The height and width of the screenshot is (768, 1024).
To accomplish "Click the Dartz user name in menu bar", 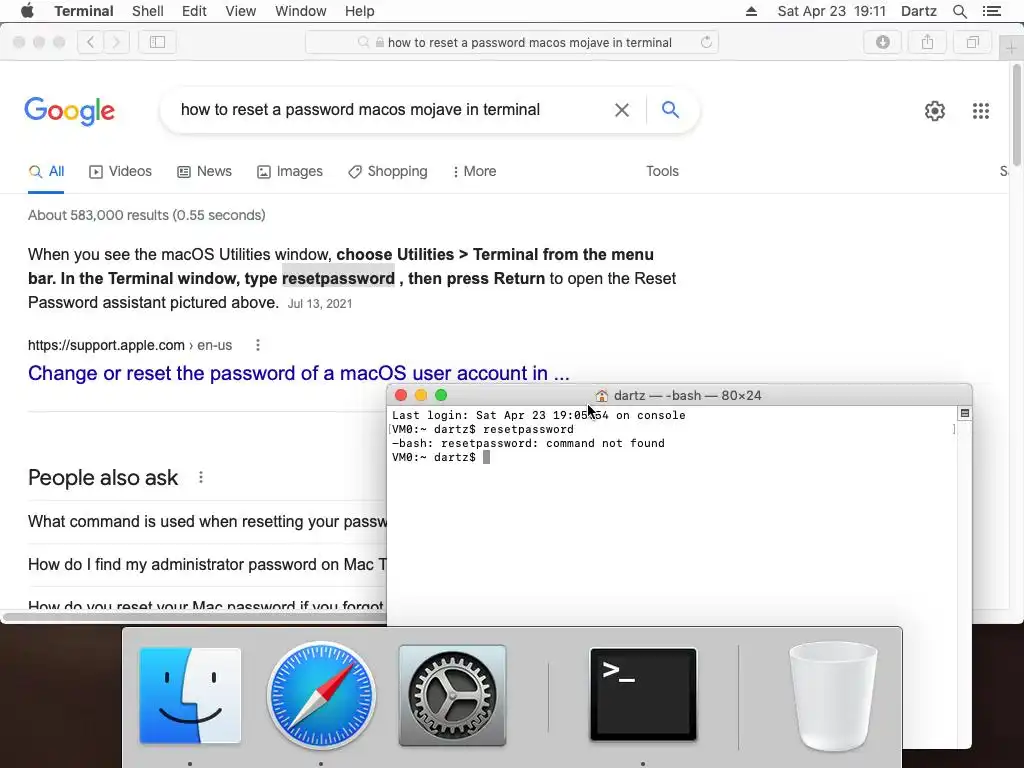I will [x=918, y=11].
